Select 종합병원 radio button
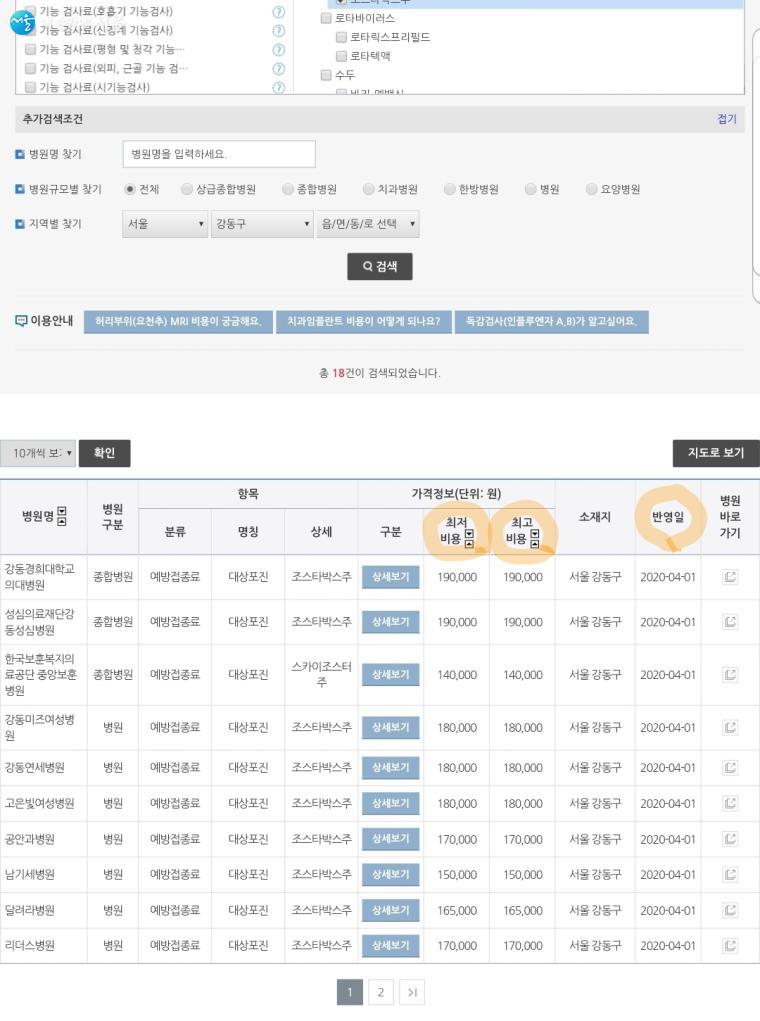This screenshot has height=1021, width=760. tap(288, 189)
